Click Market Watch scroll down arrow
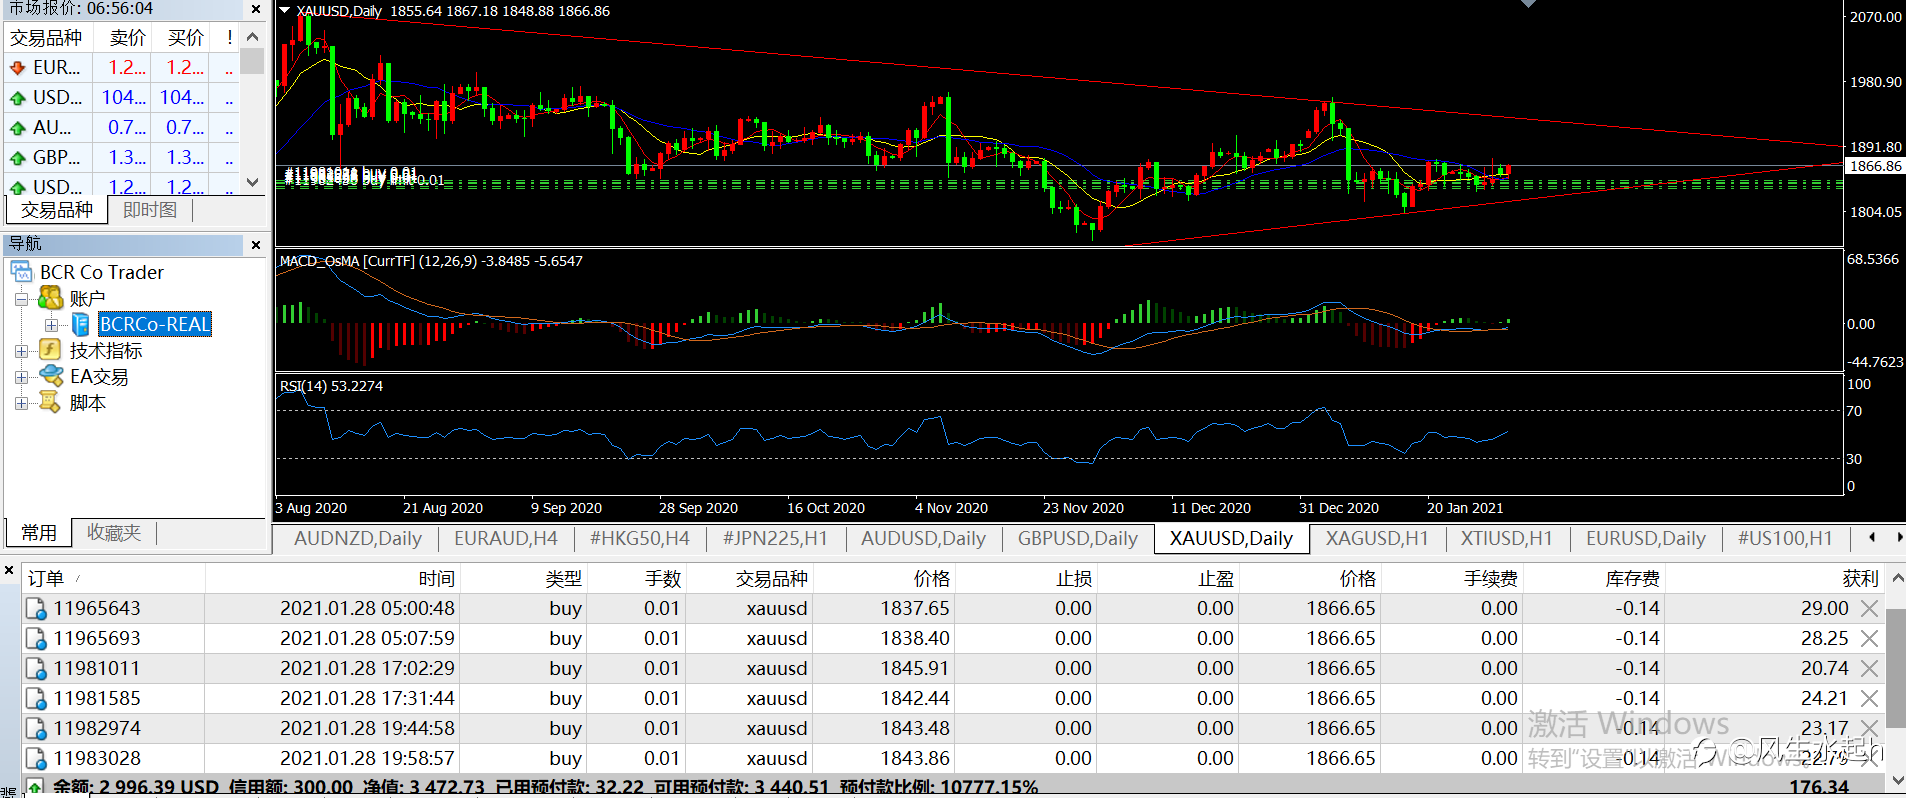Image resolution: width=1906 pixels, height=798 pixels. (x=252, y=183)
